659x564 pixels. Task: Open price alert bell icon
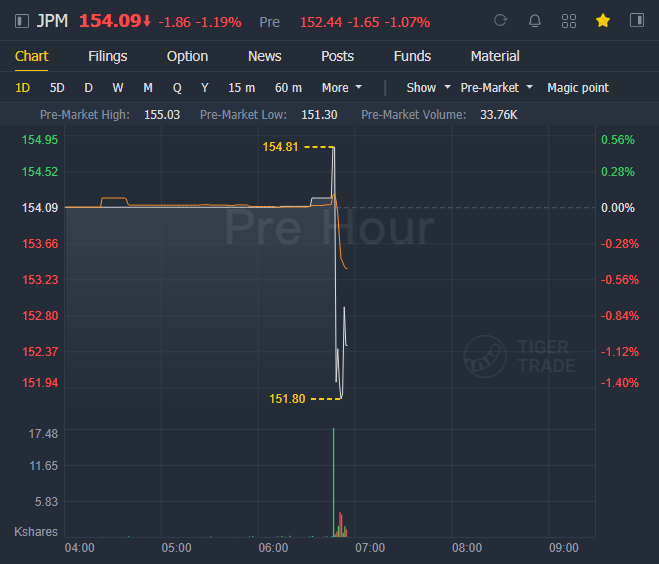point(535,21)
